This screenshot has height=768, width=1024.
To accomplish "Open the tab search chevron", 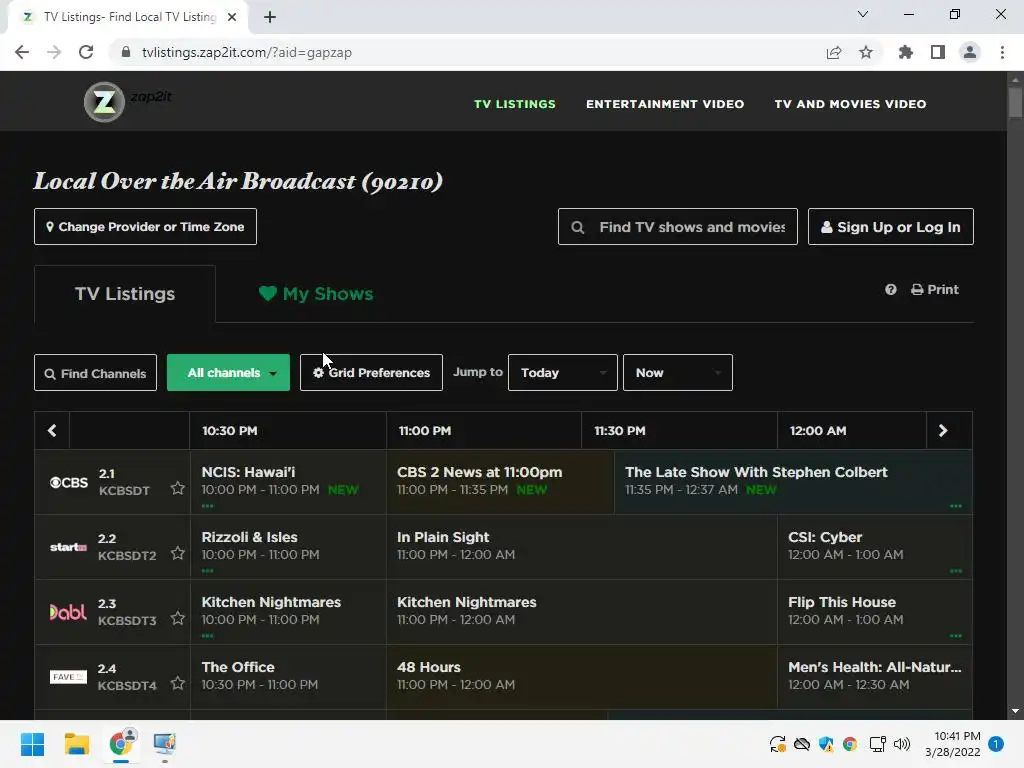I will (863, 14).
